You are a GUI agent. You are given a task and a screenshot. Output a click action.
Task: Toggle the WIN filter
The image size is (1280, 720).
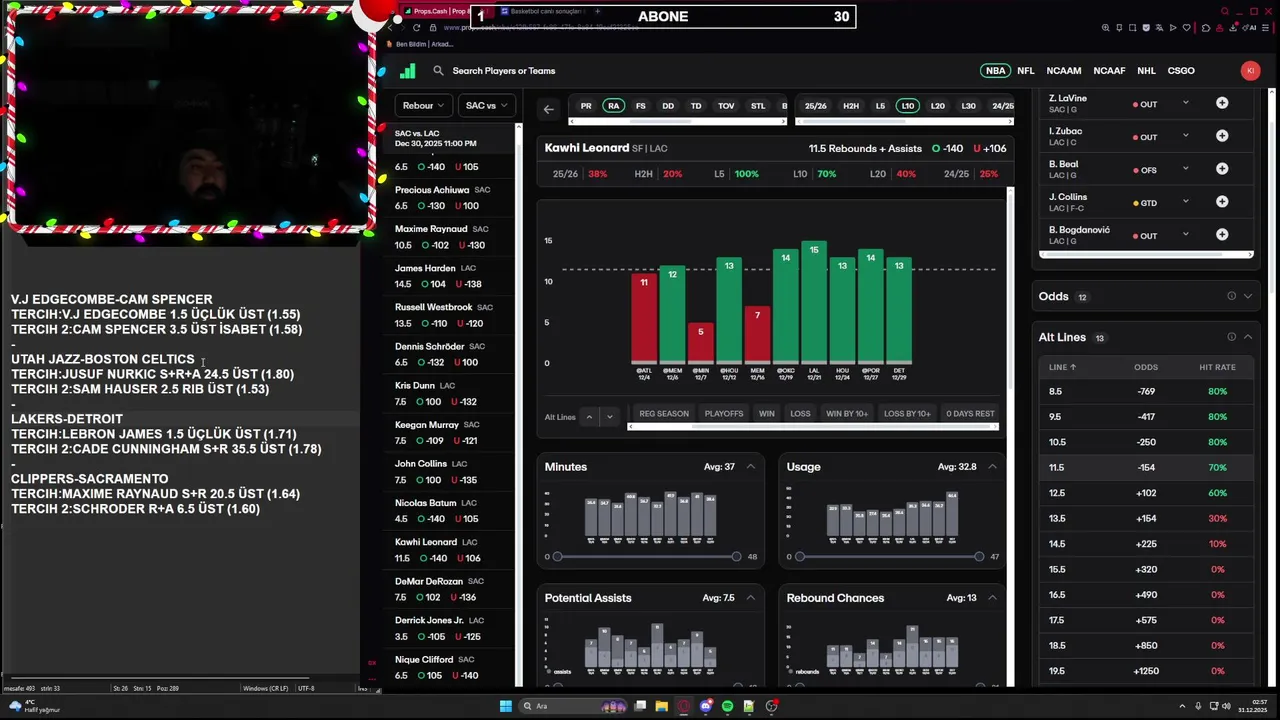(766, 413)
